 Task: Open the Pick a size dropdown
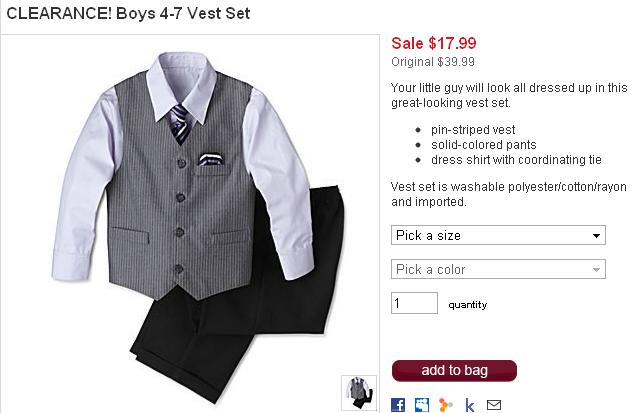point(498,235)
